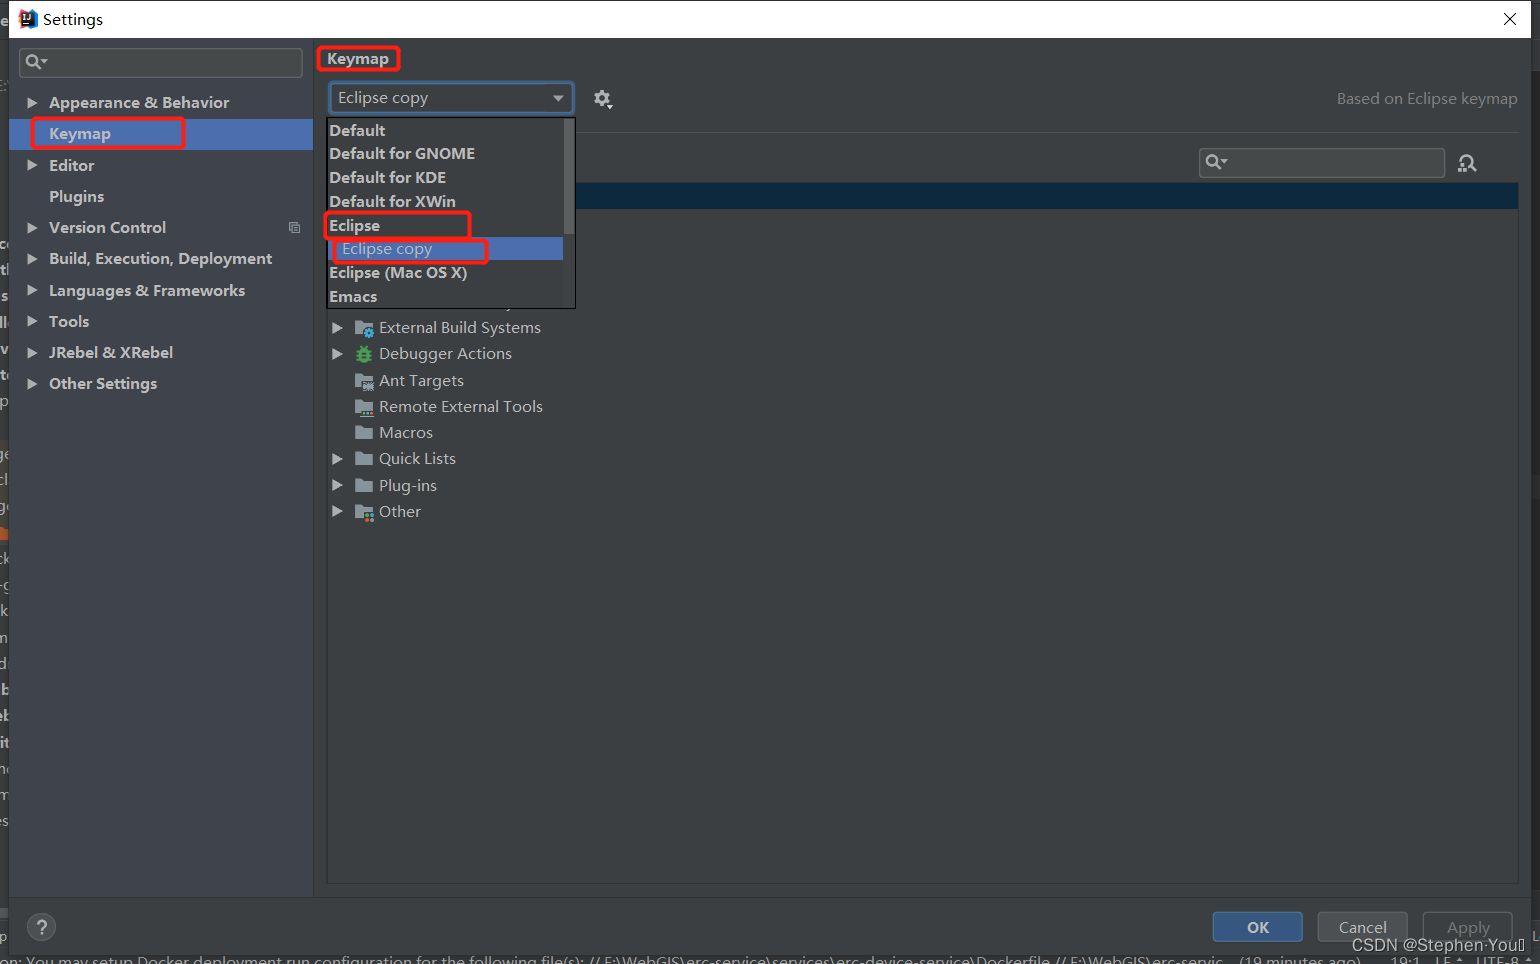Image resolution: width=1540 pixels, height=964 pixels.
Task: Click the settings search field
Action: click(x=161, y=62)
